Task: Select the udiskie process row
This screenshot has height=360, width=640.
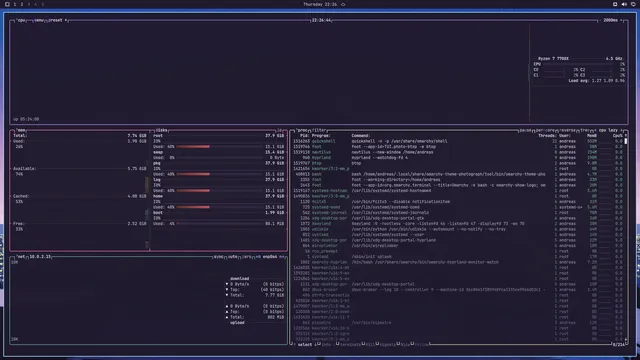Action: 458,229
